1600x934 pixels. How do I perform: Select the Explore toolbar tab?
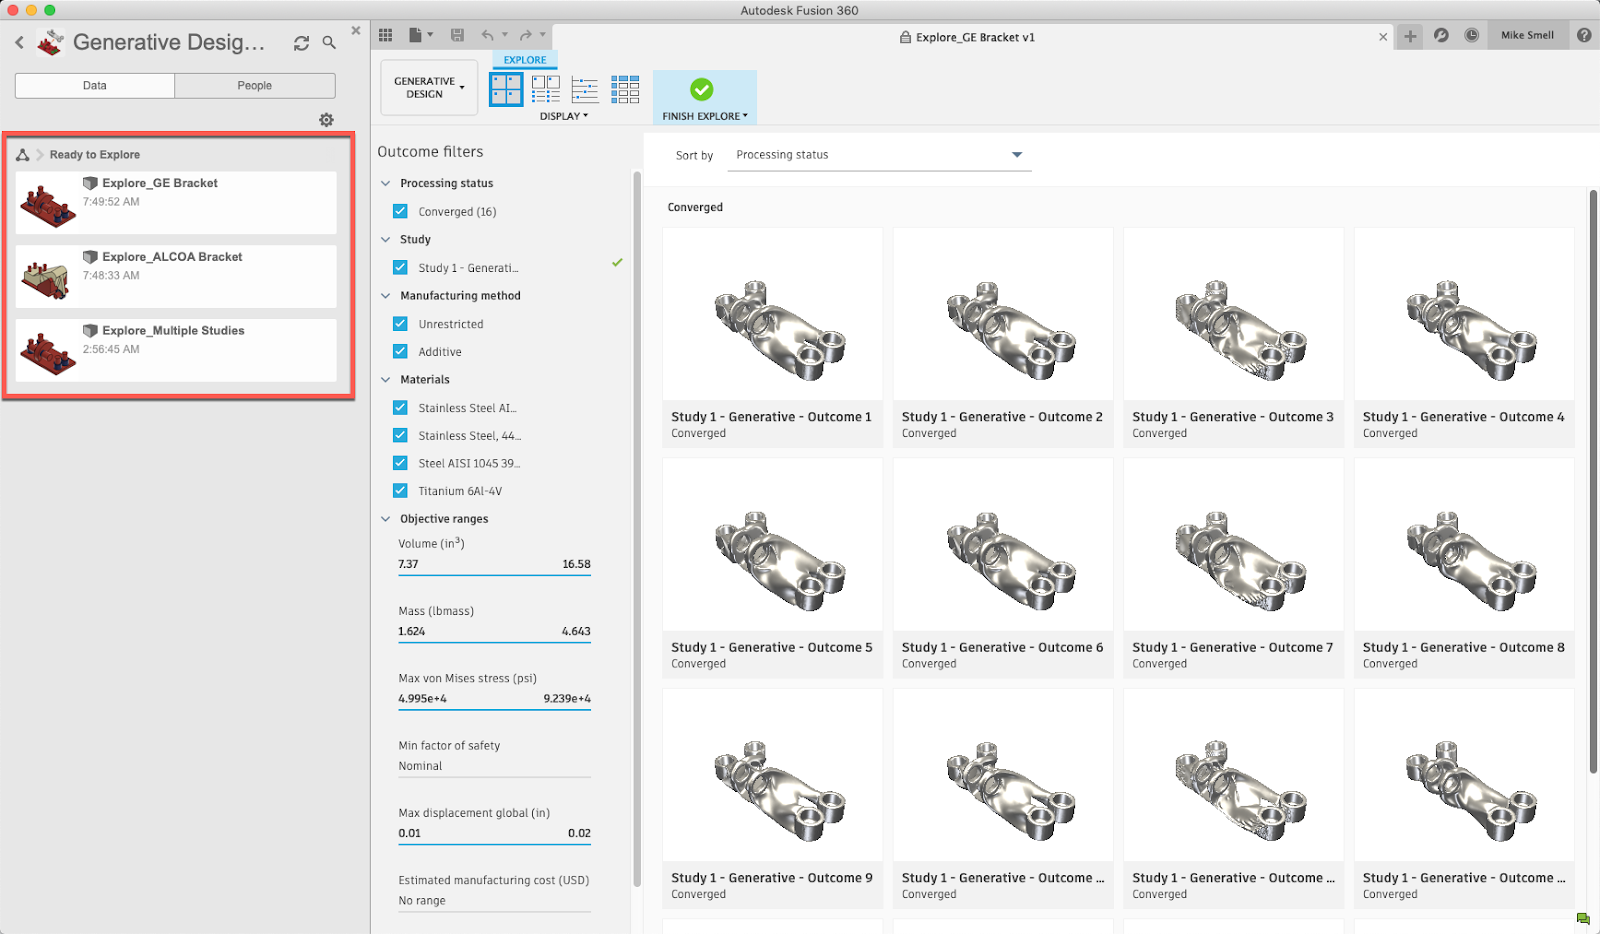pos(525,60)
